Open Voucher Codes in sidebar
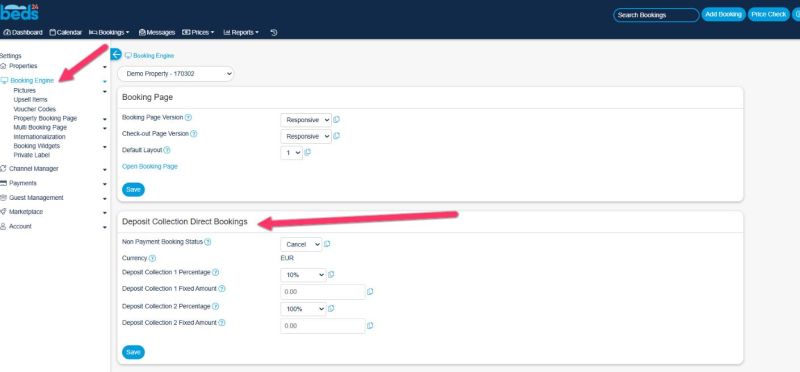 coord(35,109)
